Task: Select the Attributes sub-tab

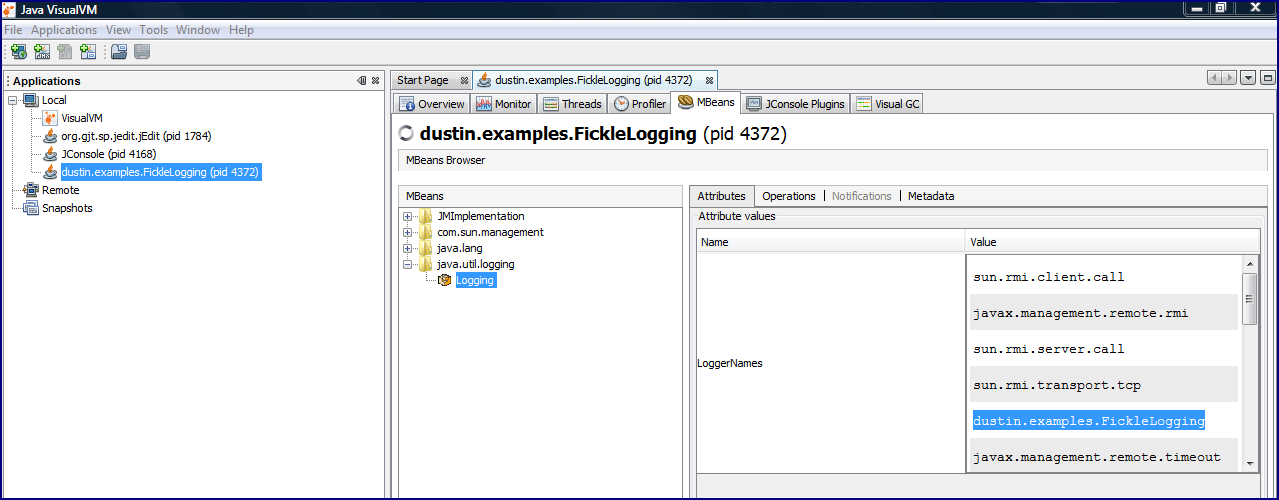Action: pos(721,196)
